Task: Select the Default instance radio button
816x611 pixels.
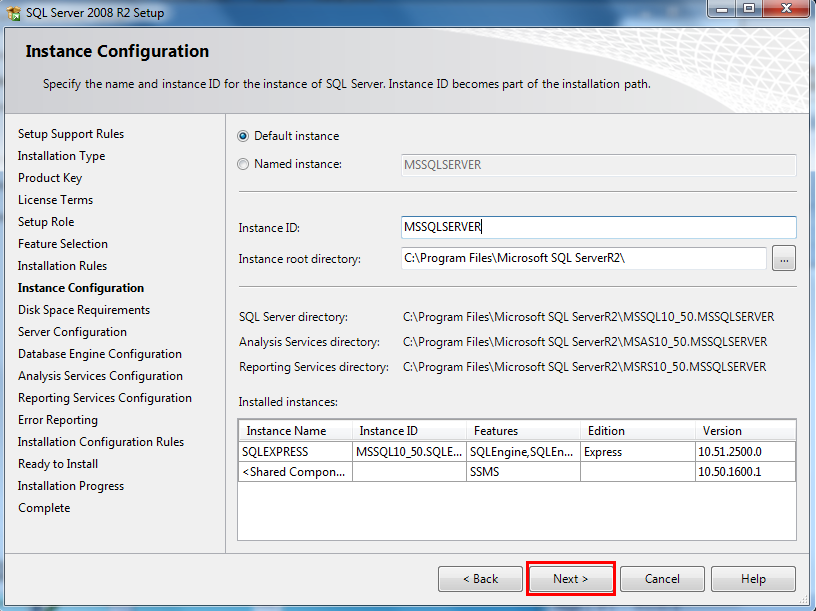Action: pyautogui.click(x=243, y=136)
